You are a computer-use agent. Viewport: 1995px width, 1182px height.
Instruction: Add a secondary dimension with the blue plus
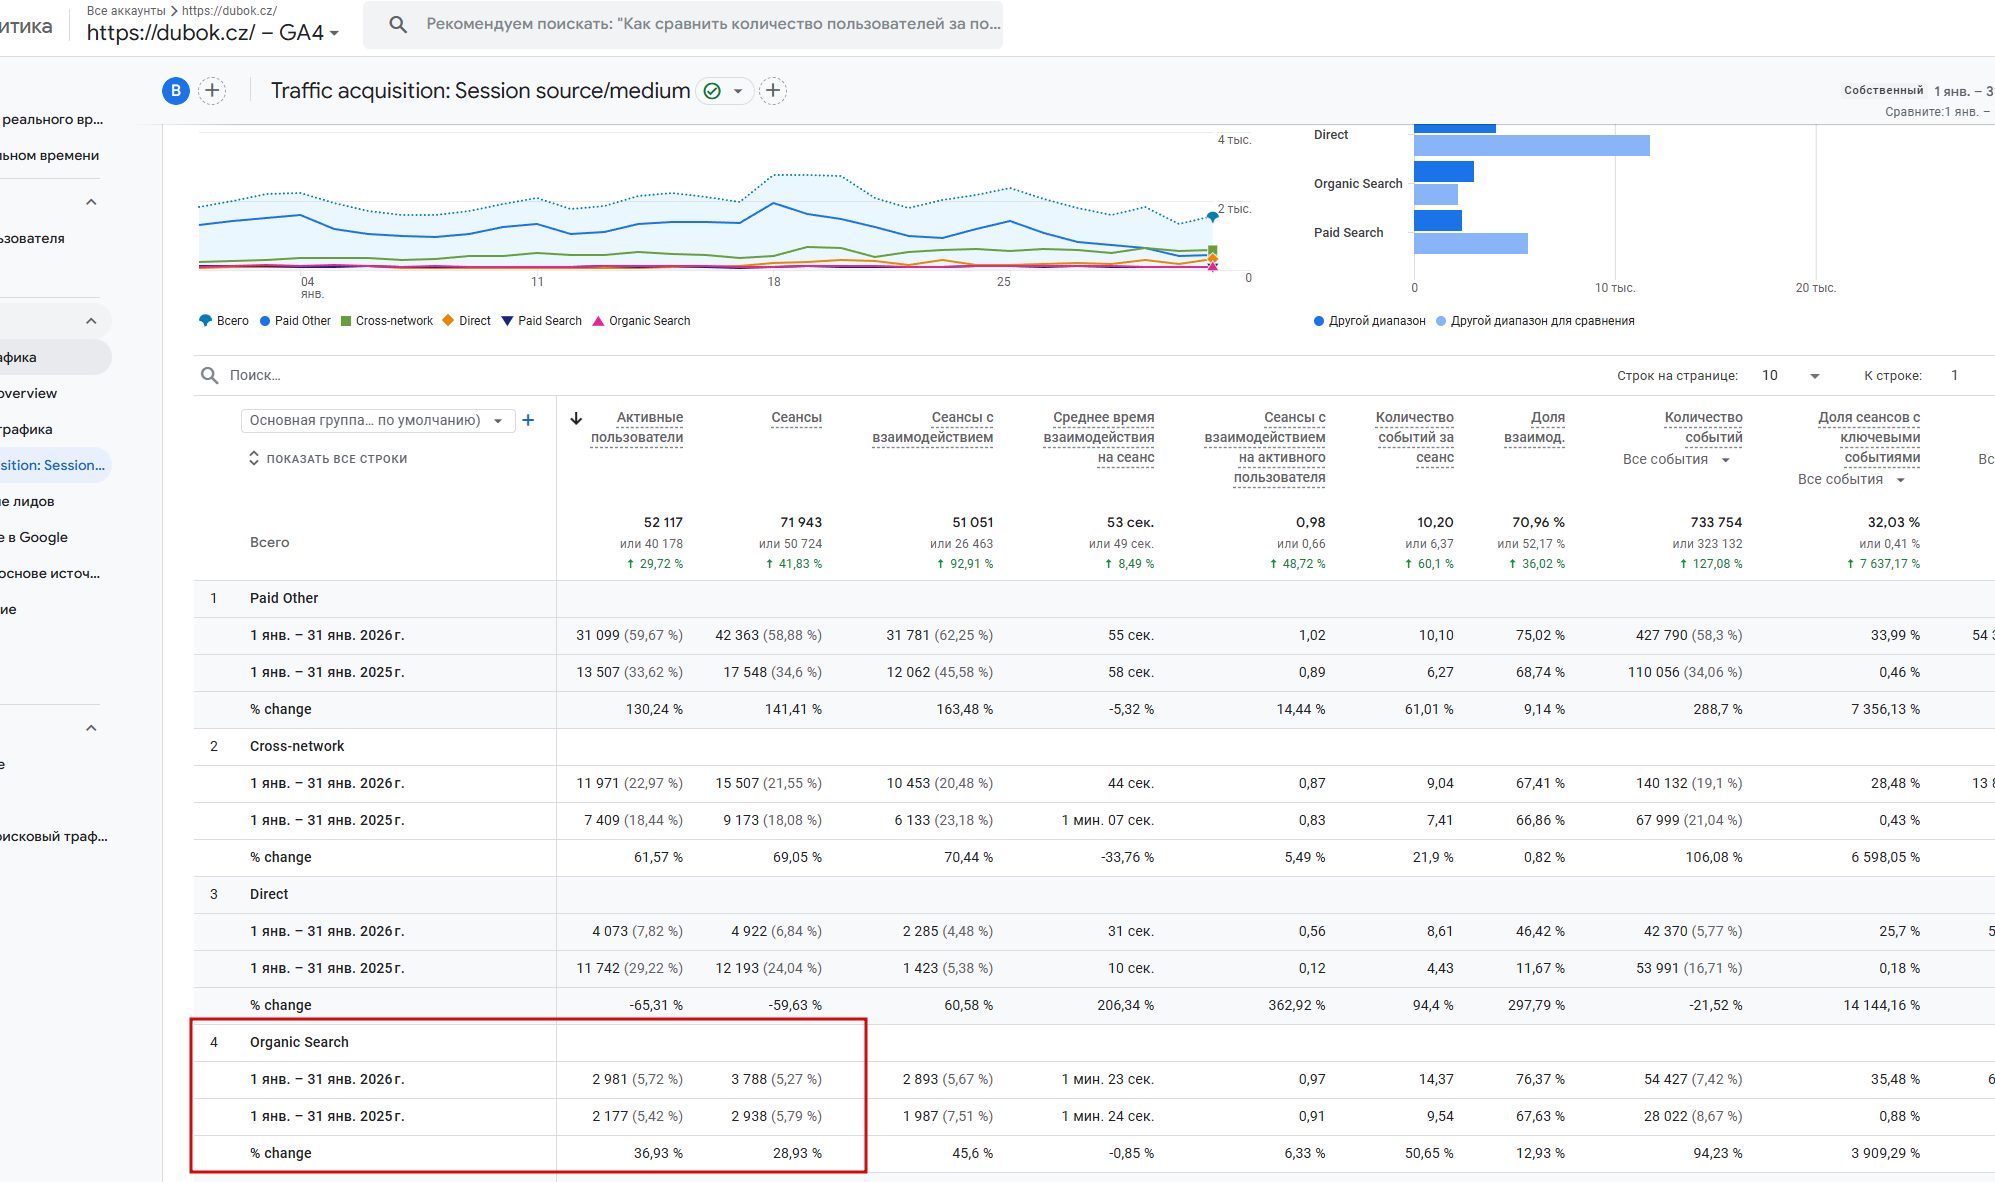point(528,420)
